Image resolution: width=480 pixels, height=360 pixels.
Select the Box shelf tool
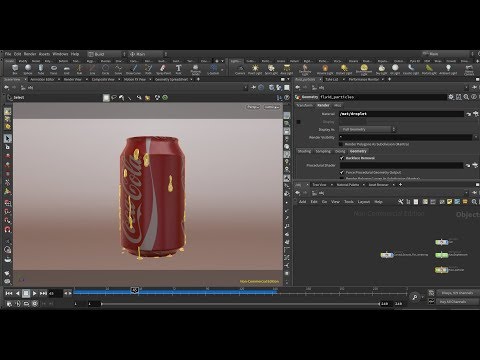(x=15, y=69)
